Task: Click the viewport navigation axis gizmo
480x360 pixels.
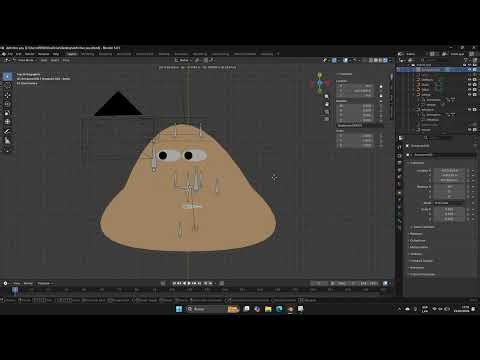Action: pos(320,83)
